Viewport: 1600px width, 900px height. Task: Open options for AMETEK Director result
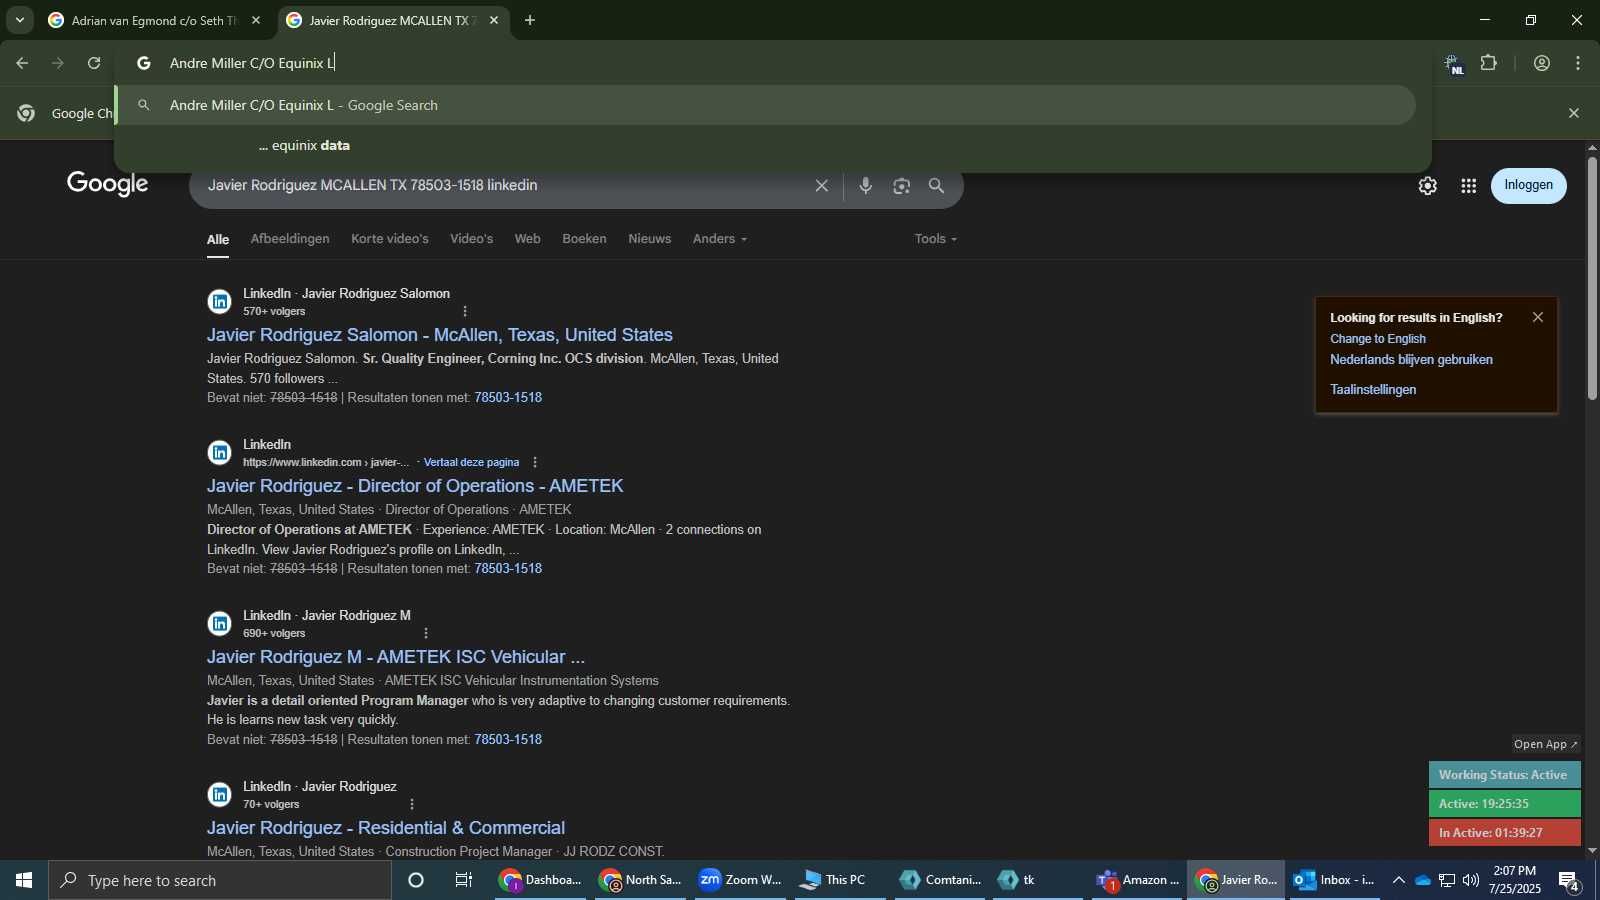(535, 462)
